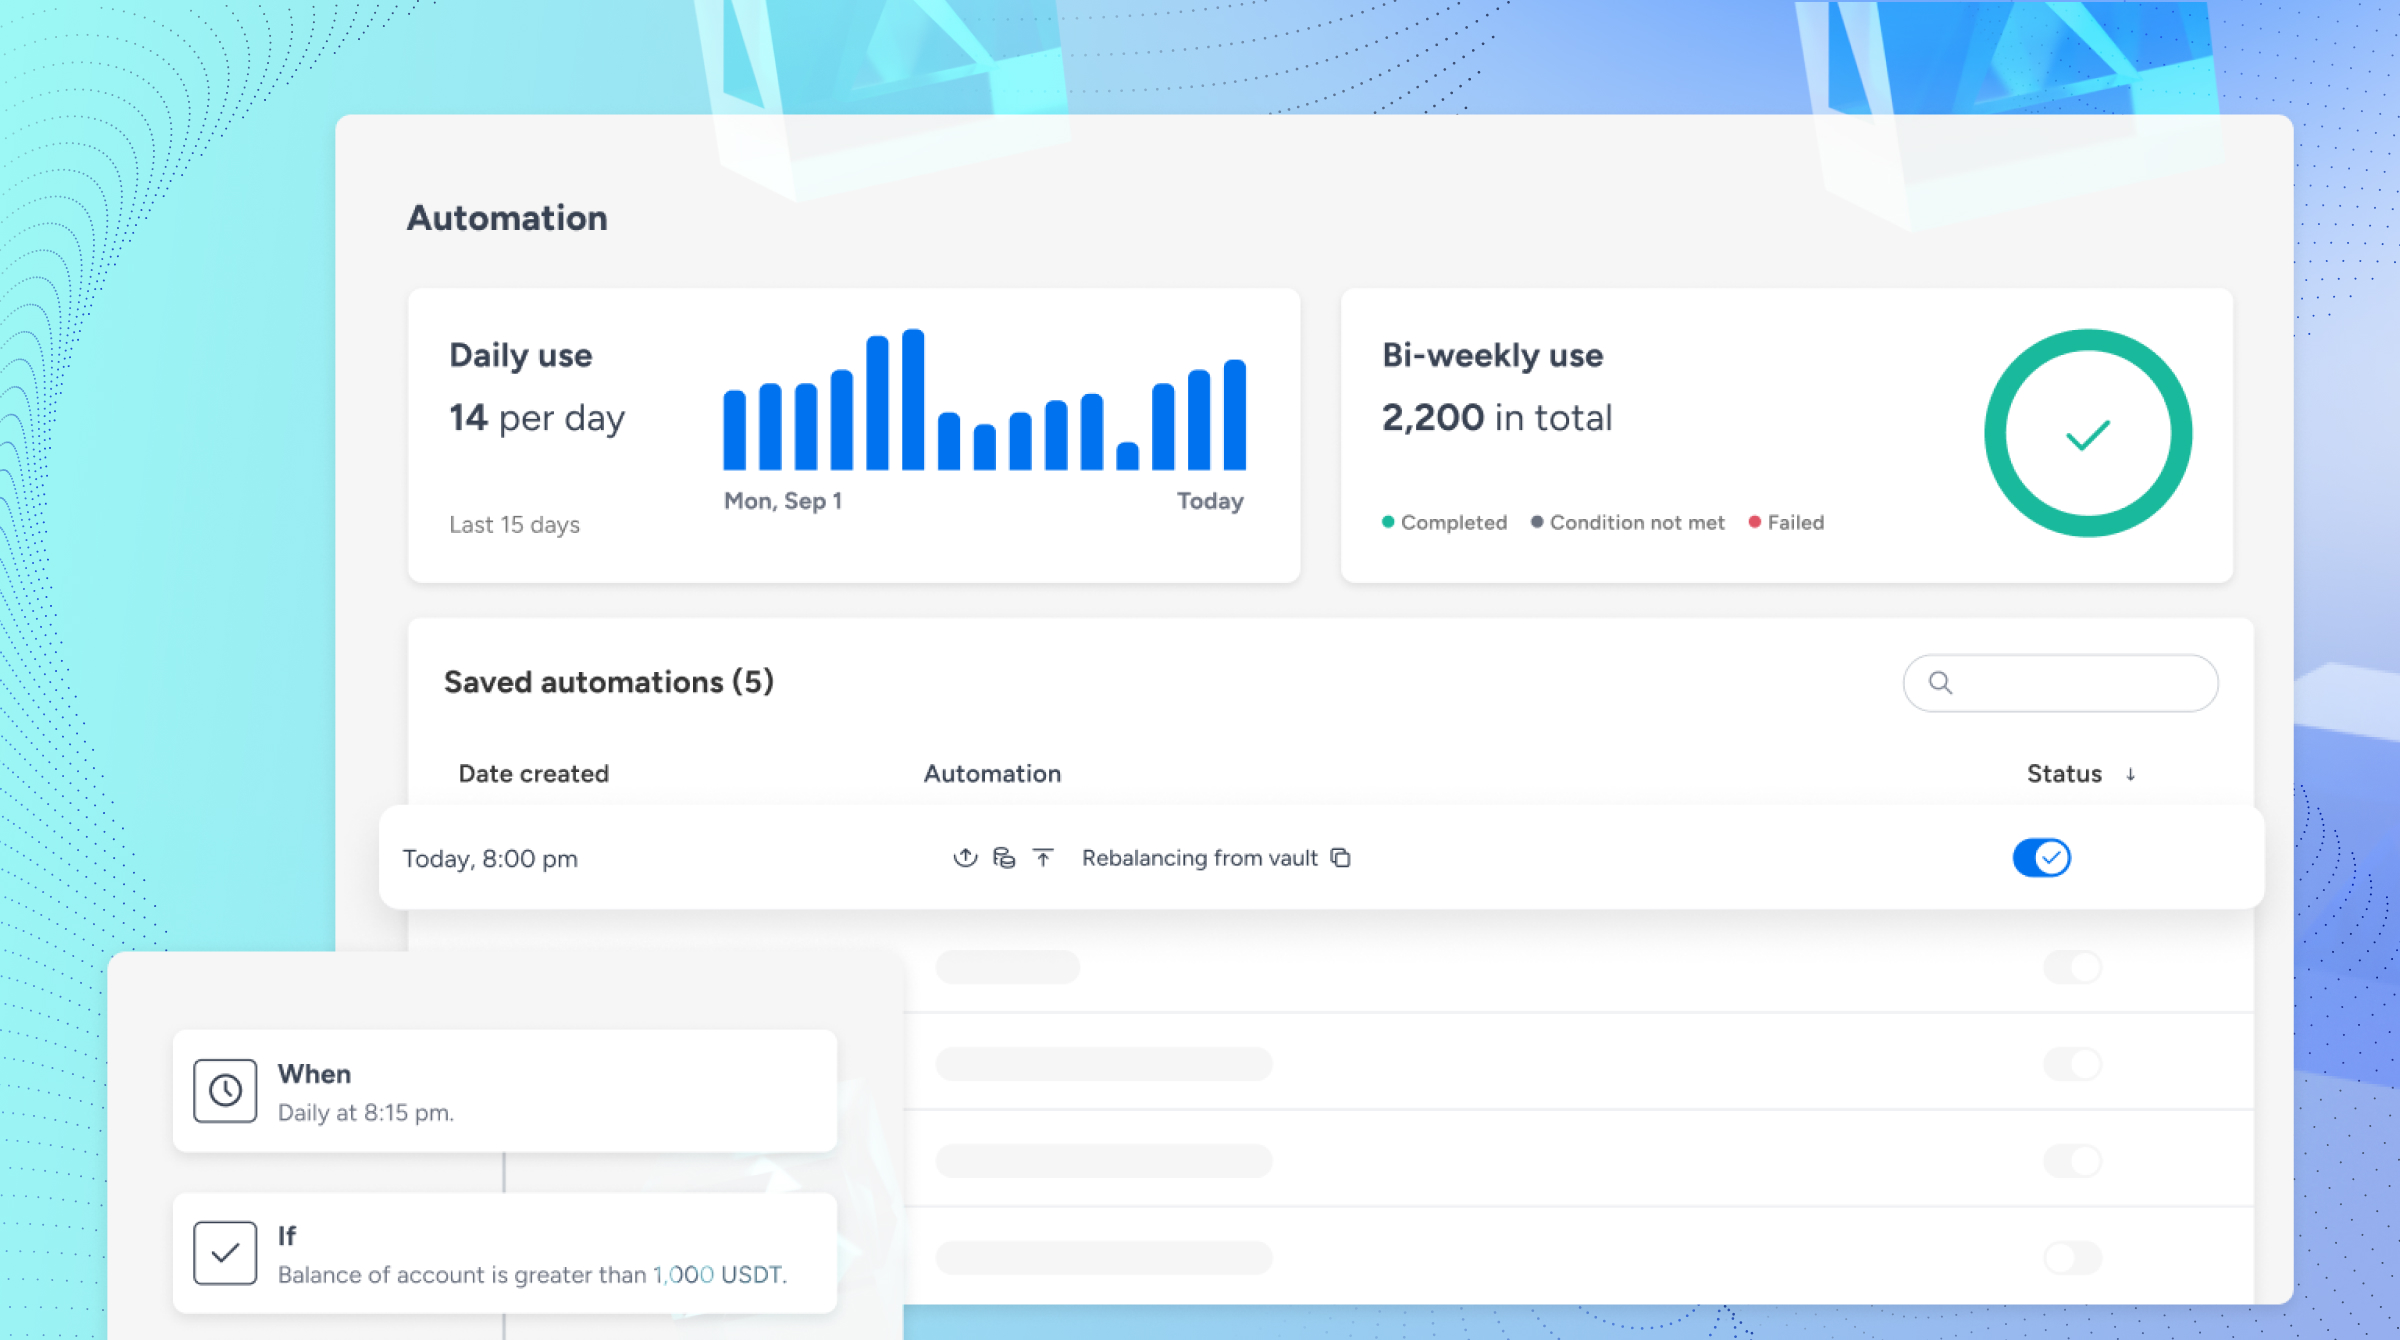The image size is (2400, 1340).
Task: Select the Date created column header
Action: (x=533, y=773)
